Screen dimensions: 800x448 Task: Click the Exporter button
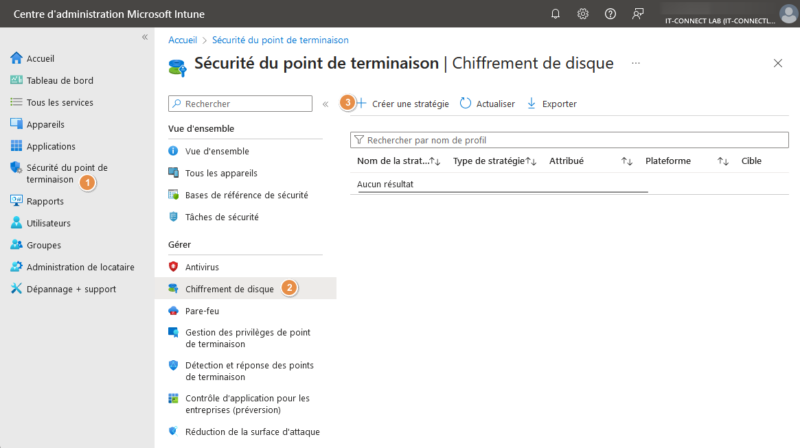point(552,104)
